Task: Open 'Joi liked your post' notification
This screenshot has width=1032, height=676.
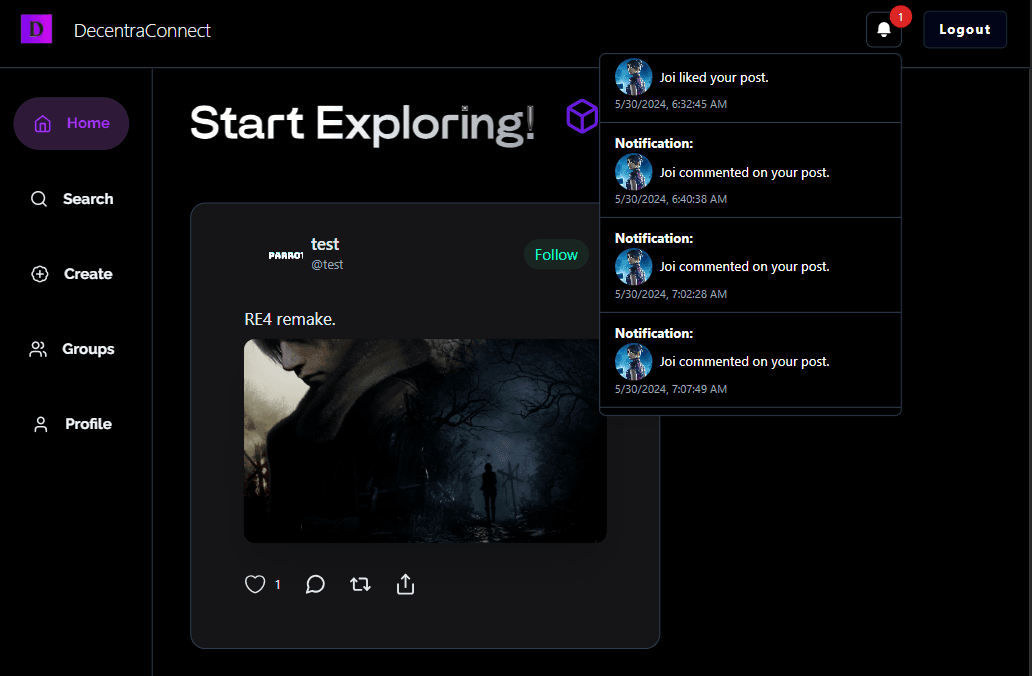Action: 750,88
